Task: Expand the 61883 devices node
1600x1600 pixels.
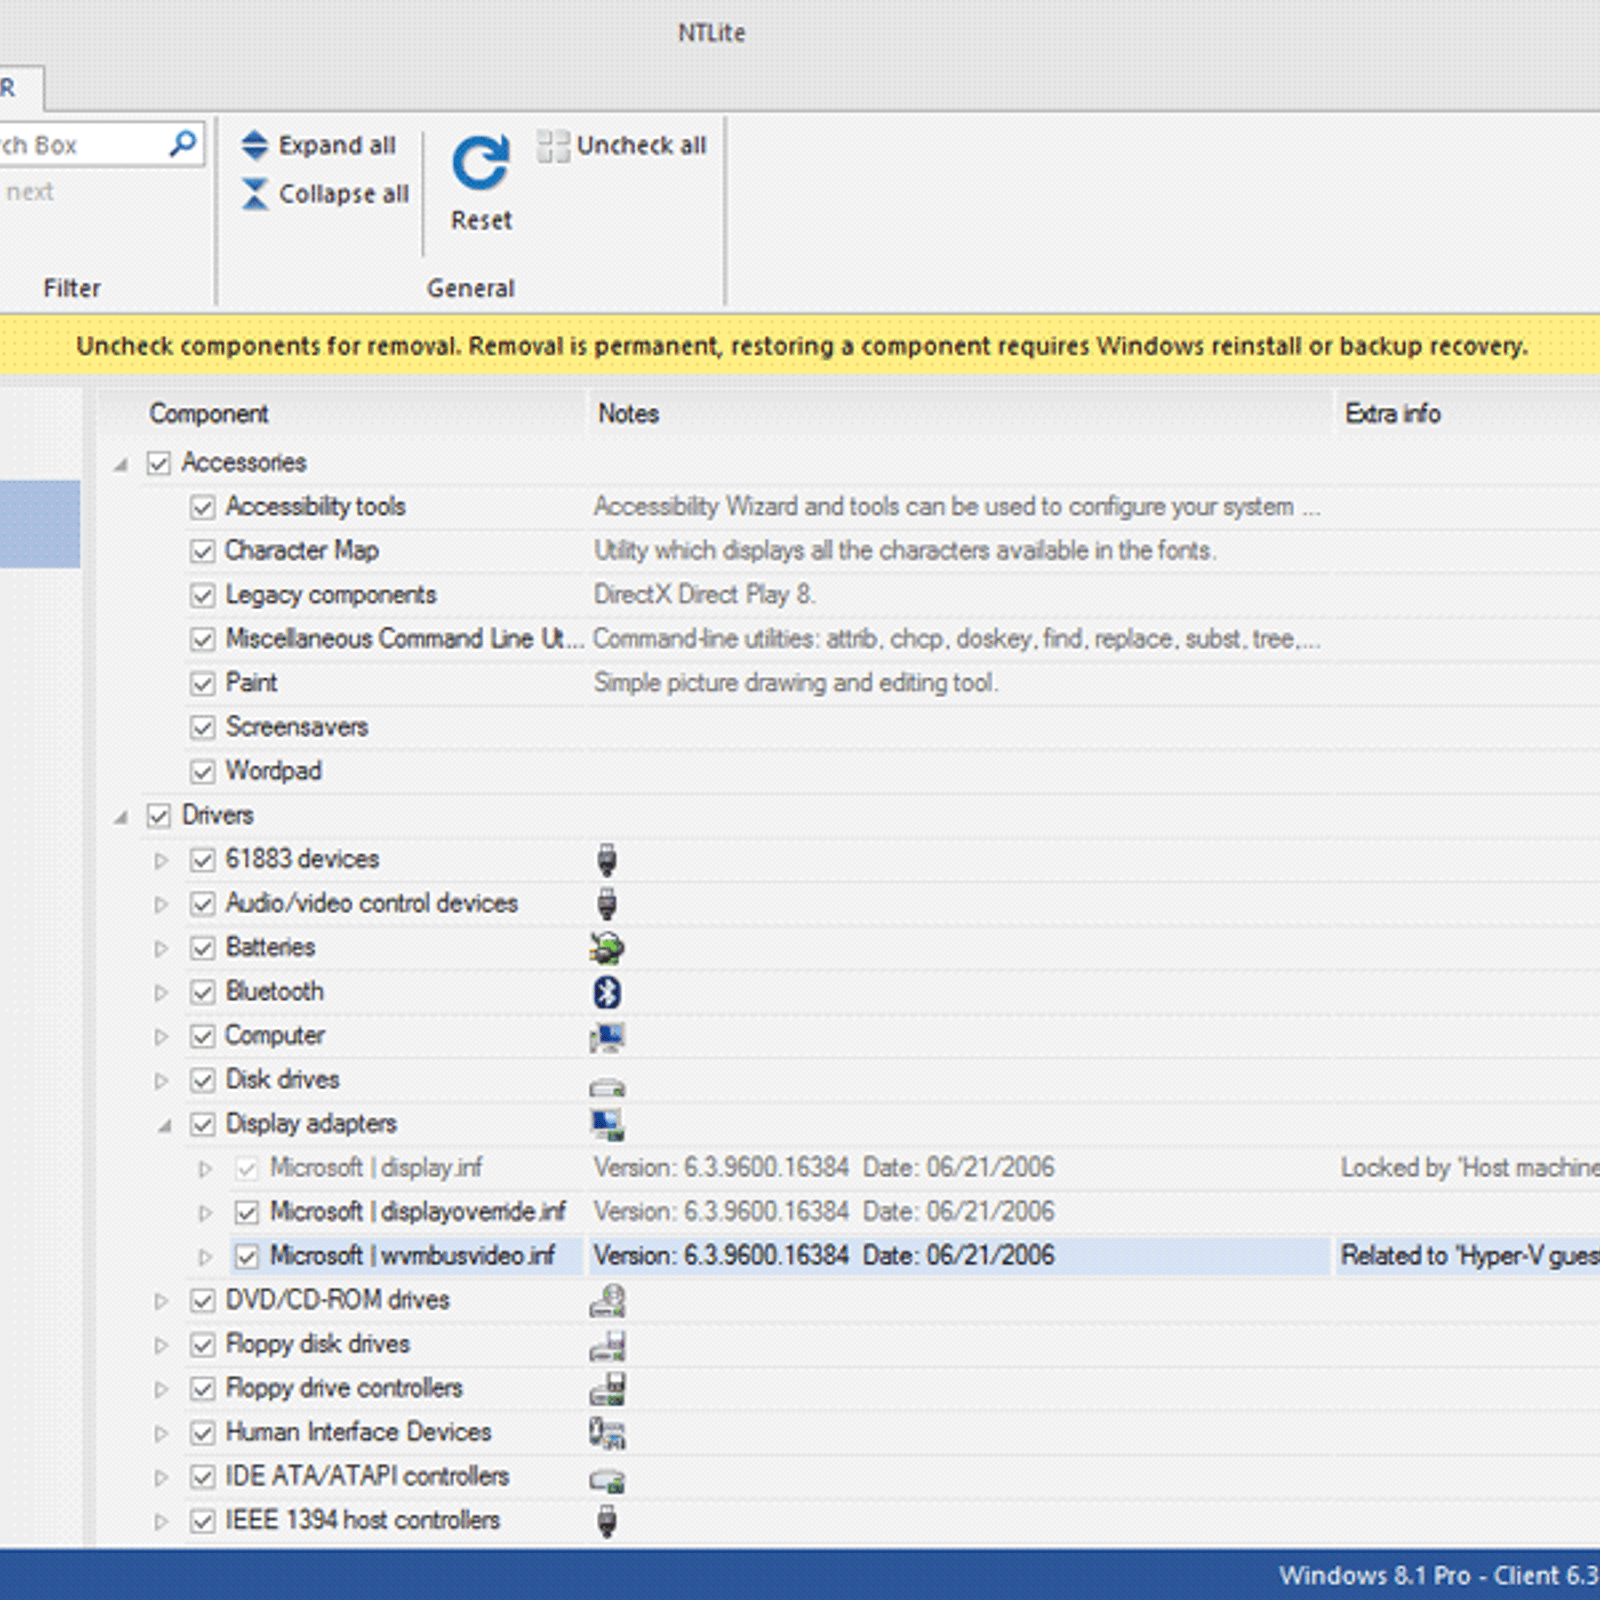Action: 161,860
